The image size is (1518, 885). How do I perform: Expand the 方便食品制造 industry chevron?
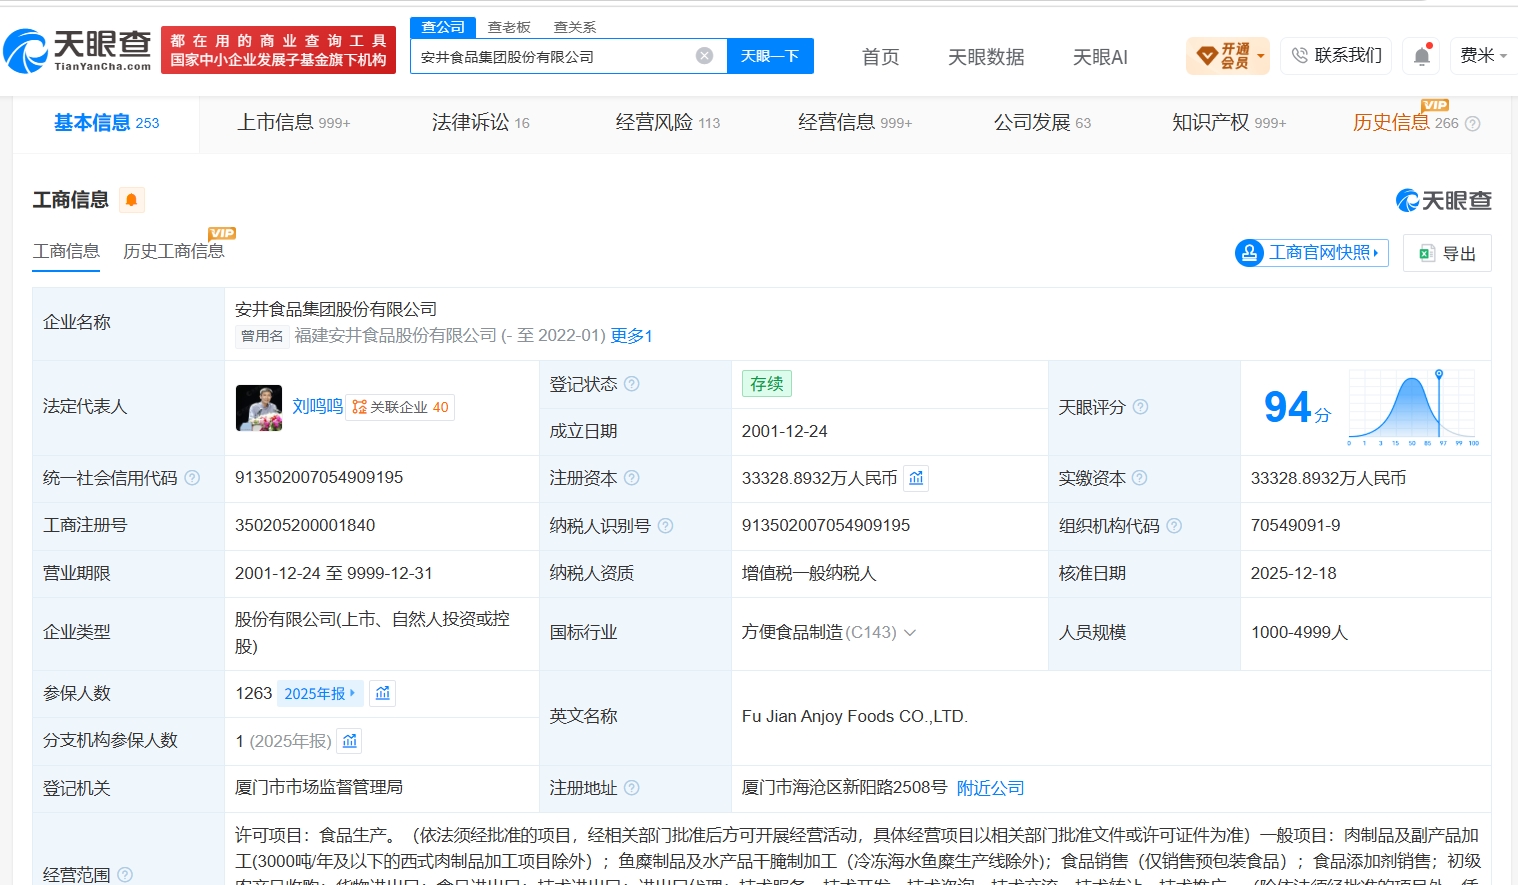tap(910, 633)
